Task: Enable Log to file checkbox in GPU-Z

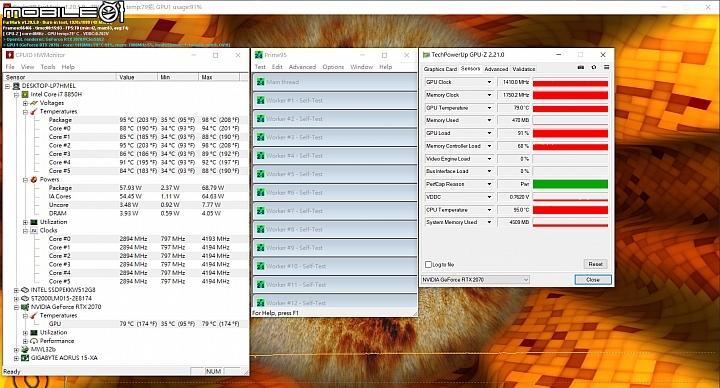Action: (x=428, y=264)
